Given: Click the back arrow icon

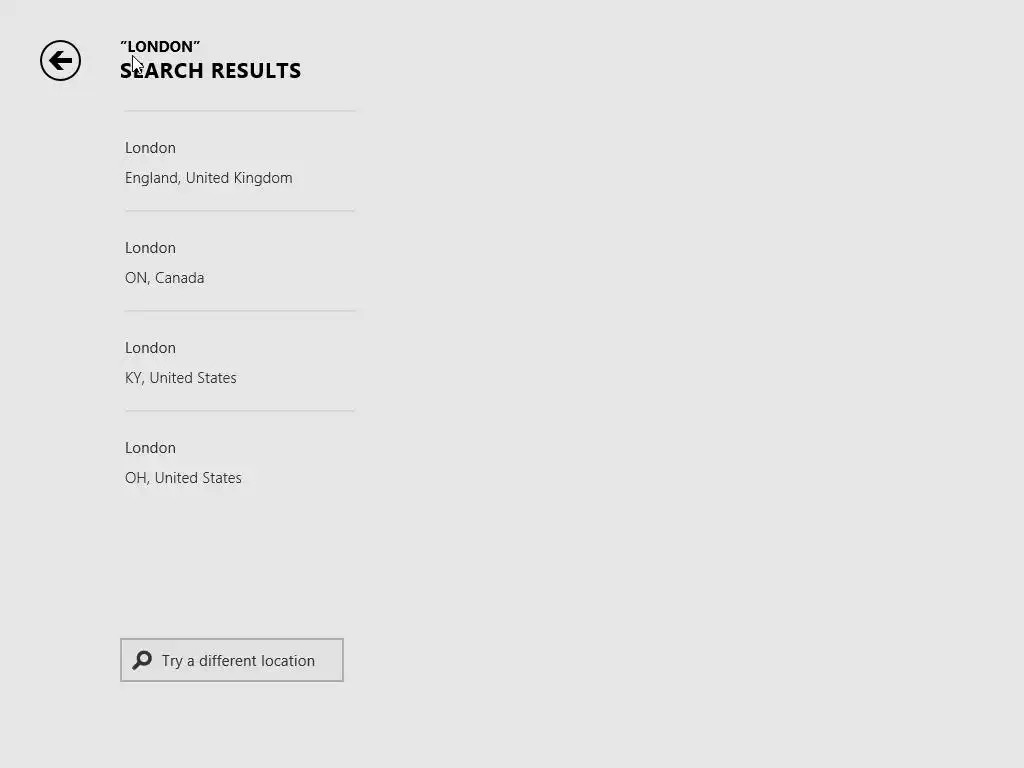Looking at the screenshot, I should pos(60,61).
